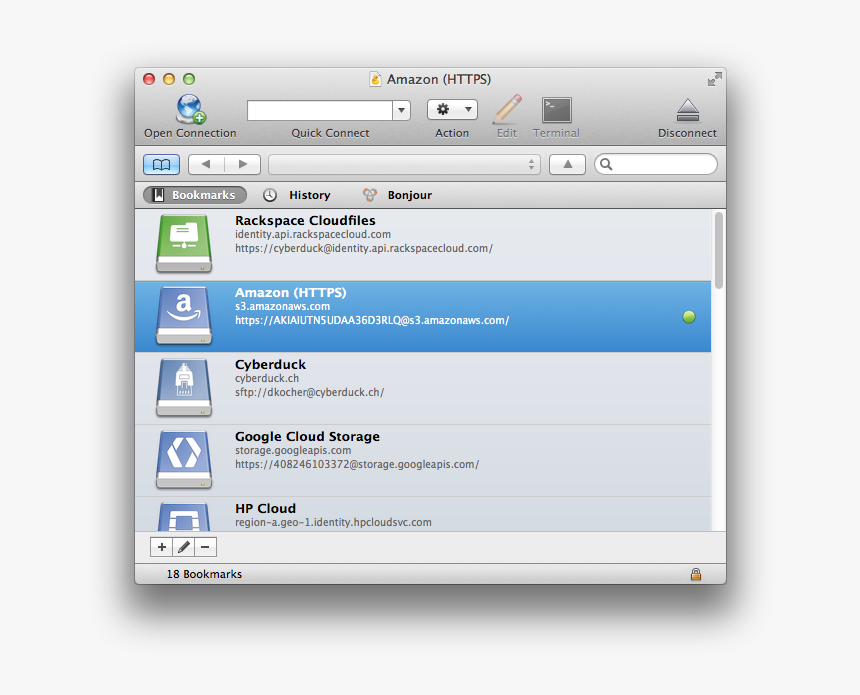860x695 pixels.
Task: Toggle the bookmarks book view button
Action: click(161, 163)
